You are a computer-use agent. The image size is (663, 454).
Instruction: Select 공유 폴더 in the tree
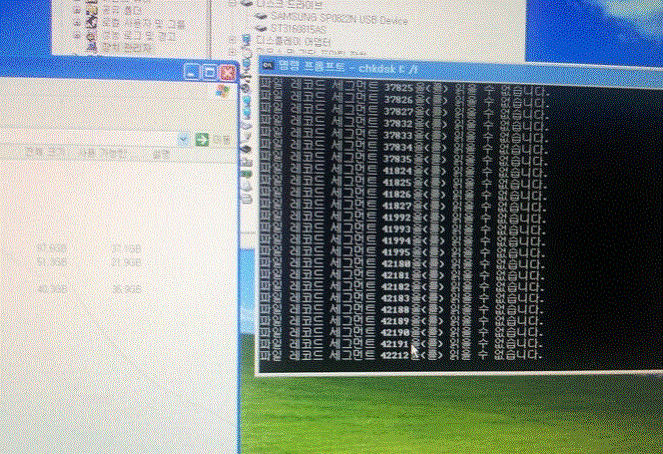(122, 10)
